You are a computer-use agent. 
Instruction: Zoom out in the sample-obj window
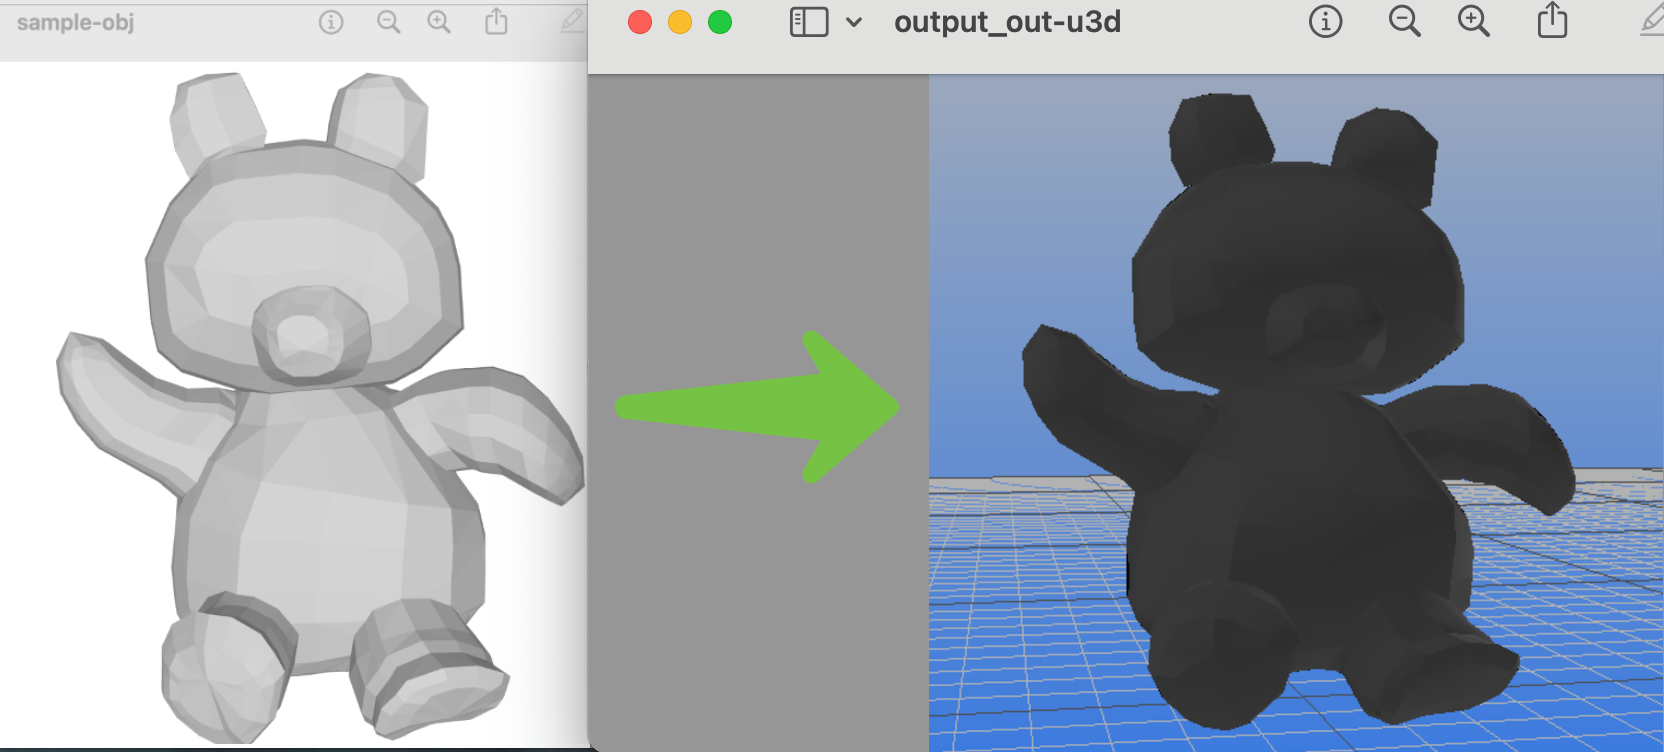click(x=388, y=22)
